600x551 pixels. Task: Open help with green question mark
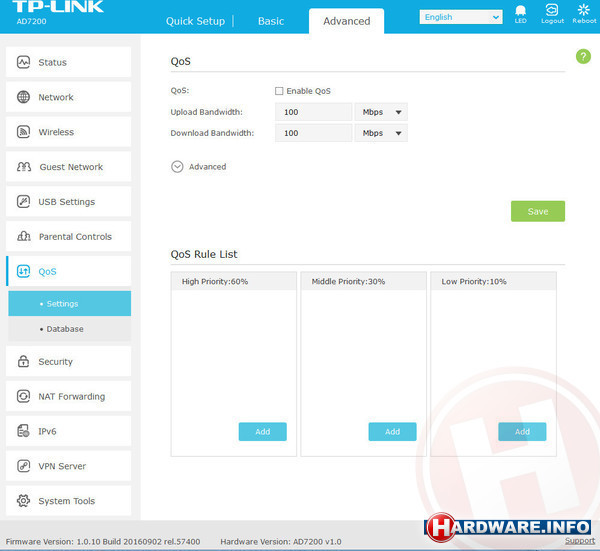[x=583, y=57]
